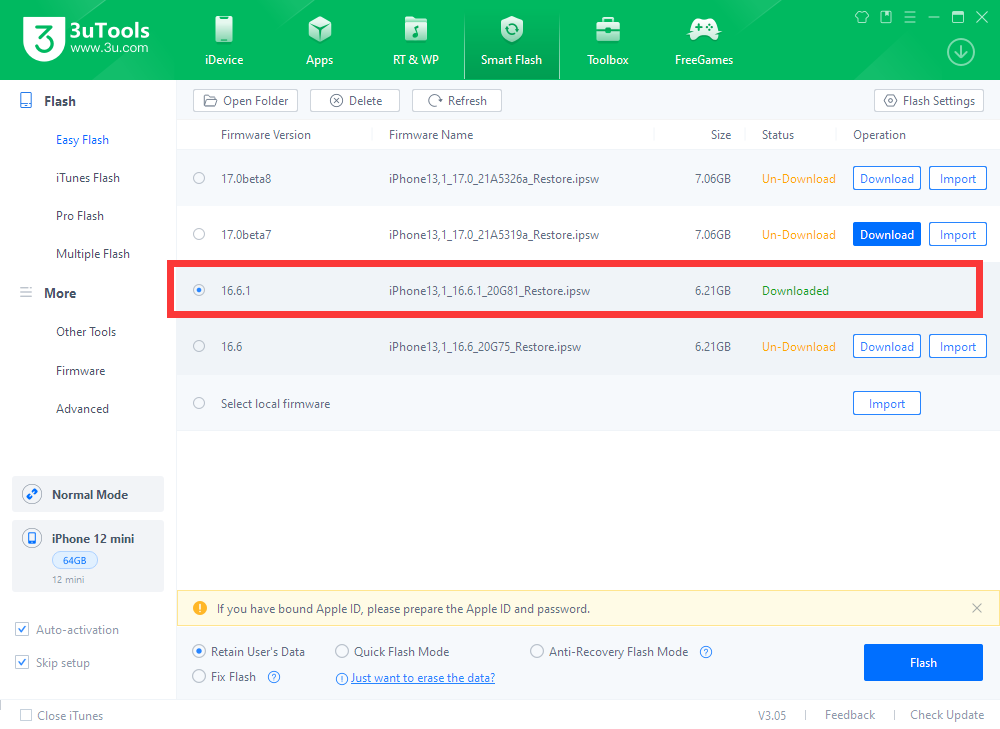1000x729 pixels.
Task: Click the Feedback link
Action: (849, 715)
